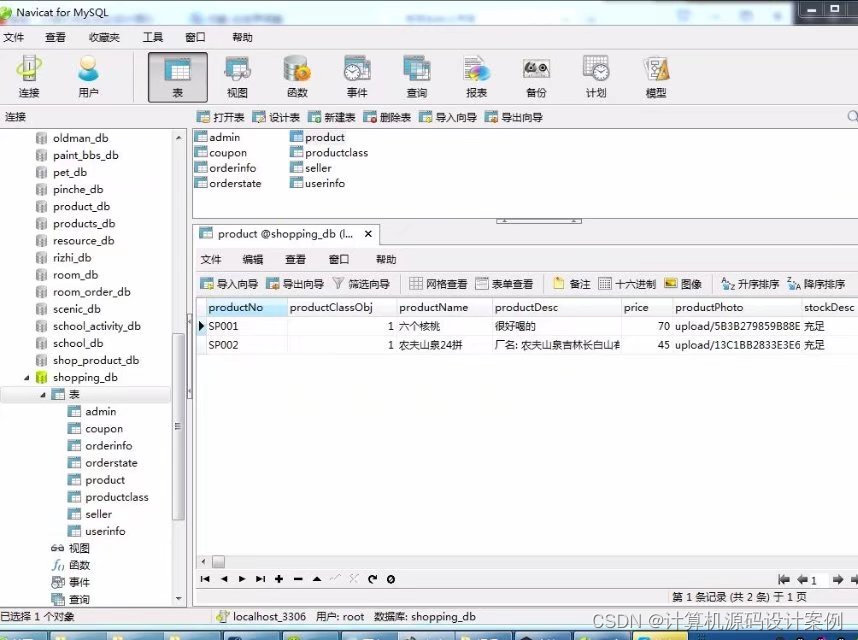Click the 备注 memo button
The image size is (858, 640).
(x=571, y=284)
